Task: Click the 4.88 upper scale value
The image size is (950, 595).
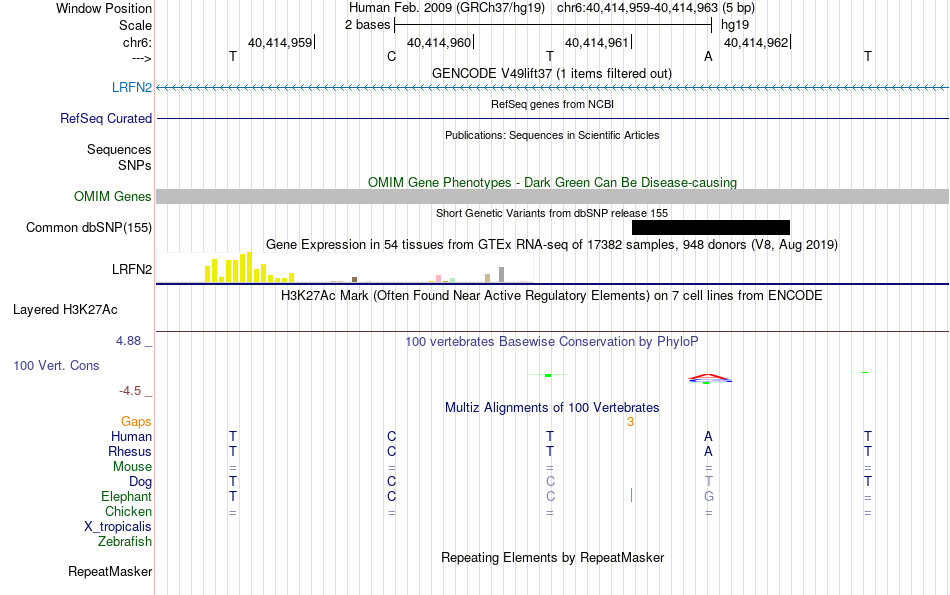Action: click(x=128, y=341)
